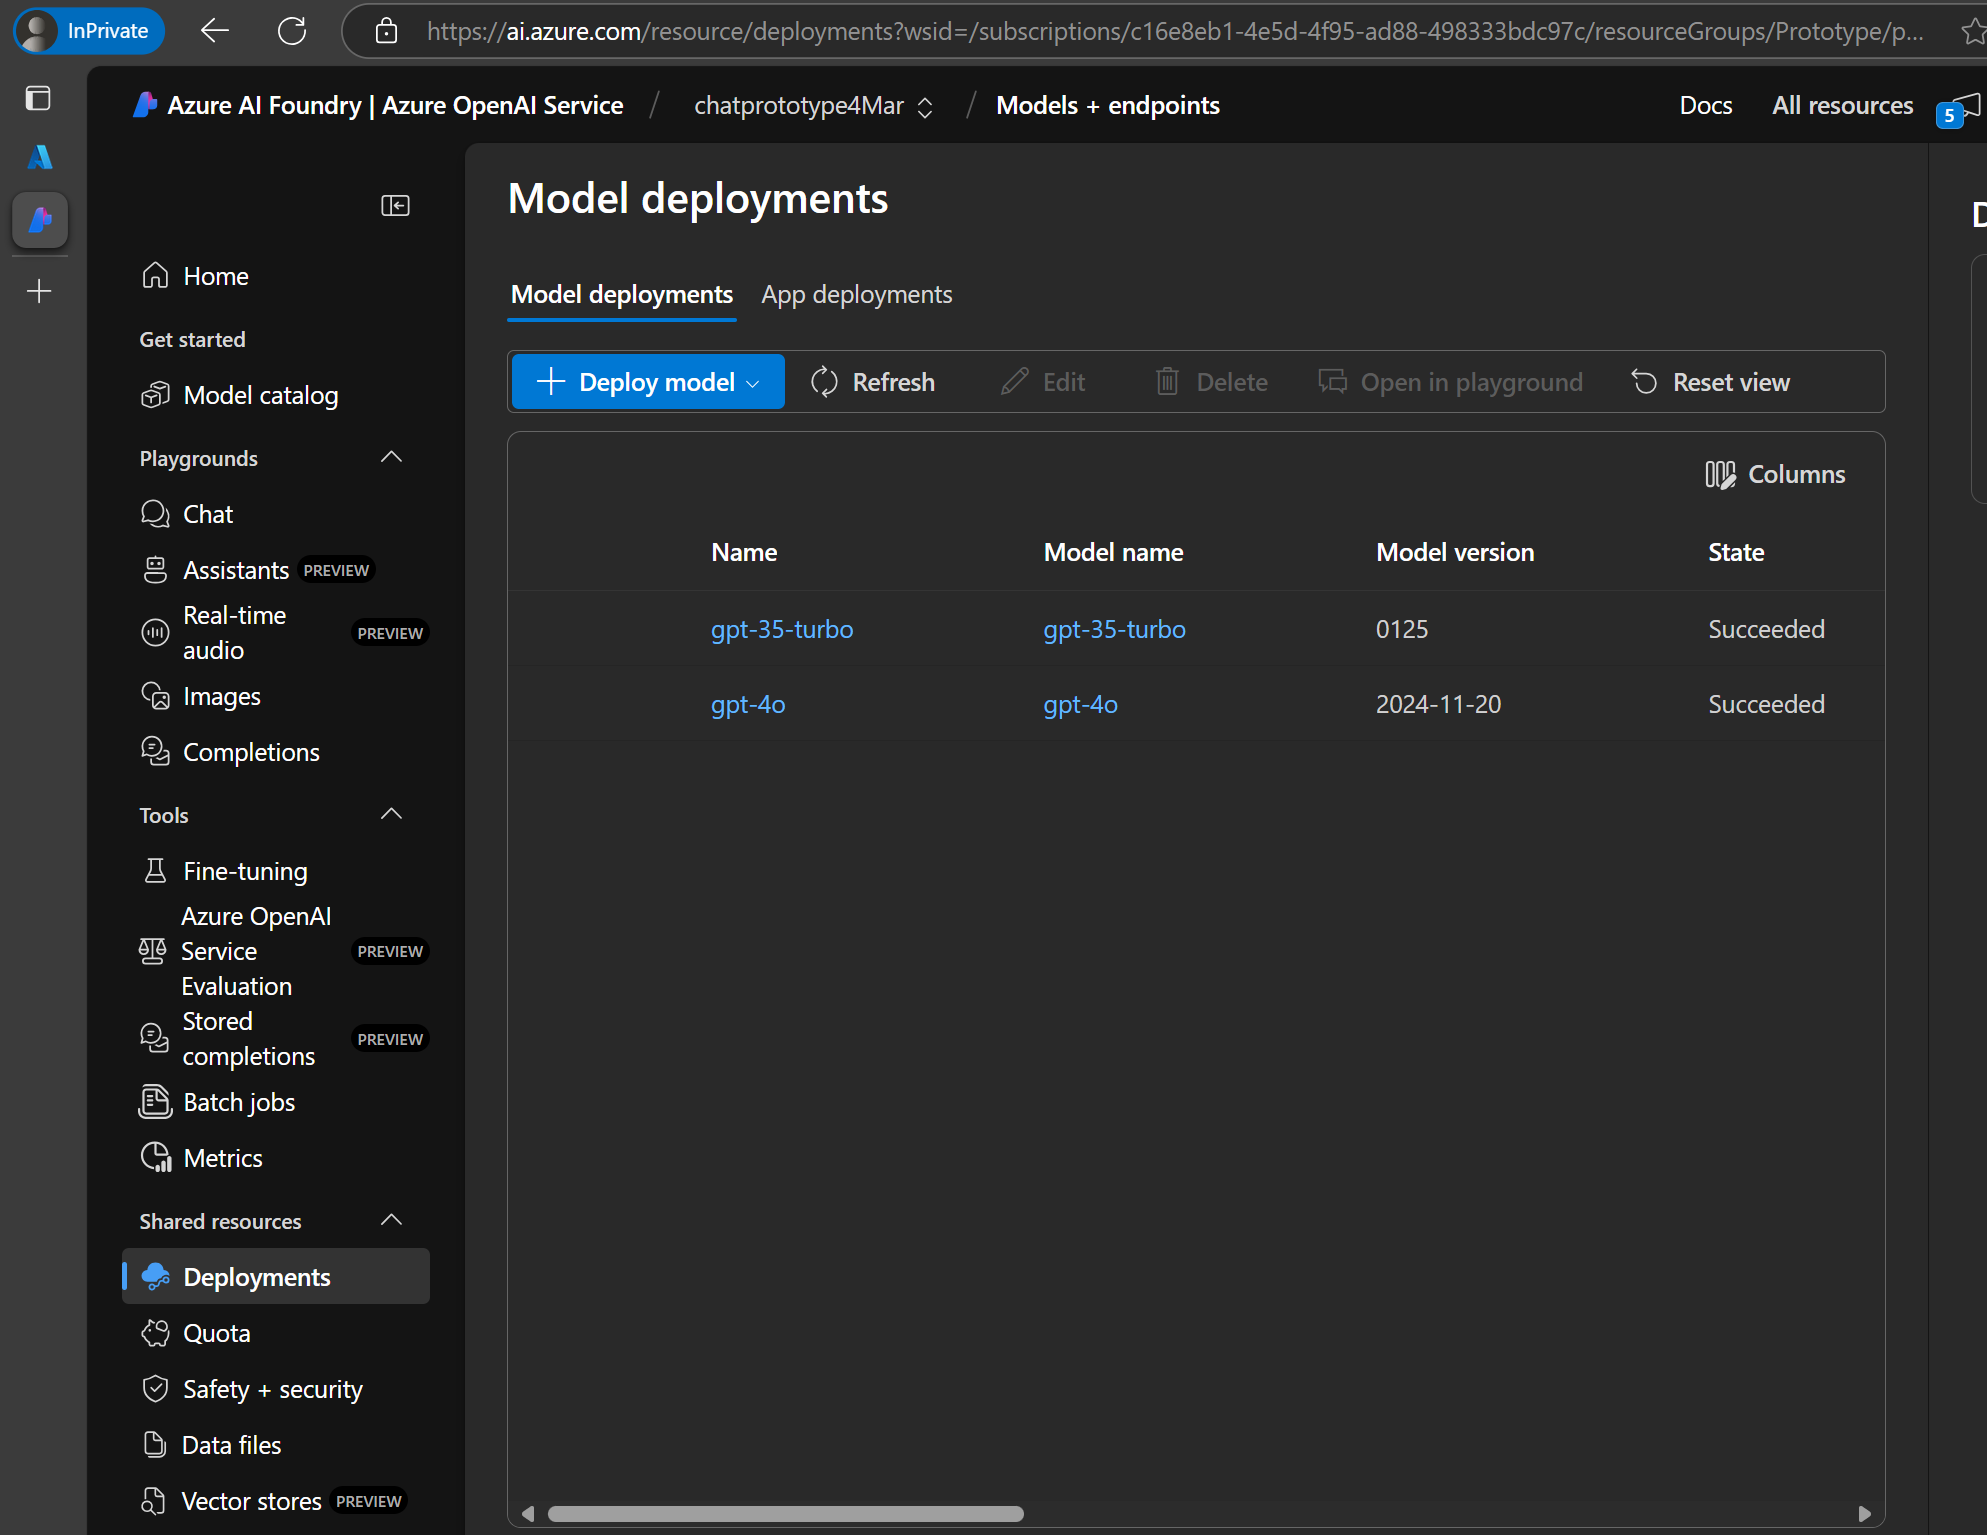Open All resources in the top bar
Image resolution: width=1987 pixels, height=1535 pixels.
pyautogui.click(x=1842, y=106)
